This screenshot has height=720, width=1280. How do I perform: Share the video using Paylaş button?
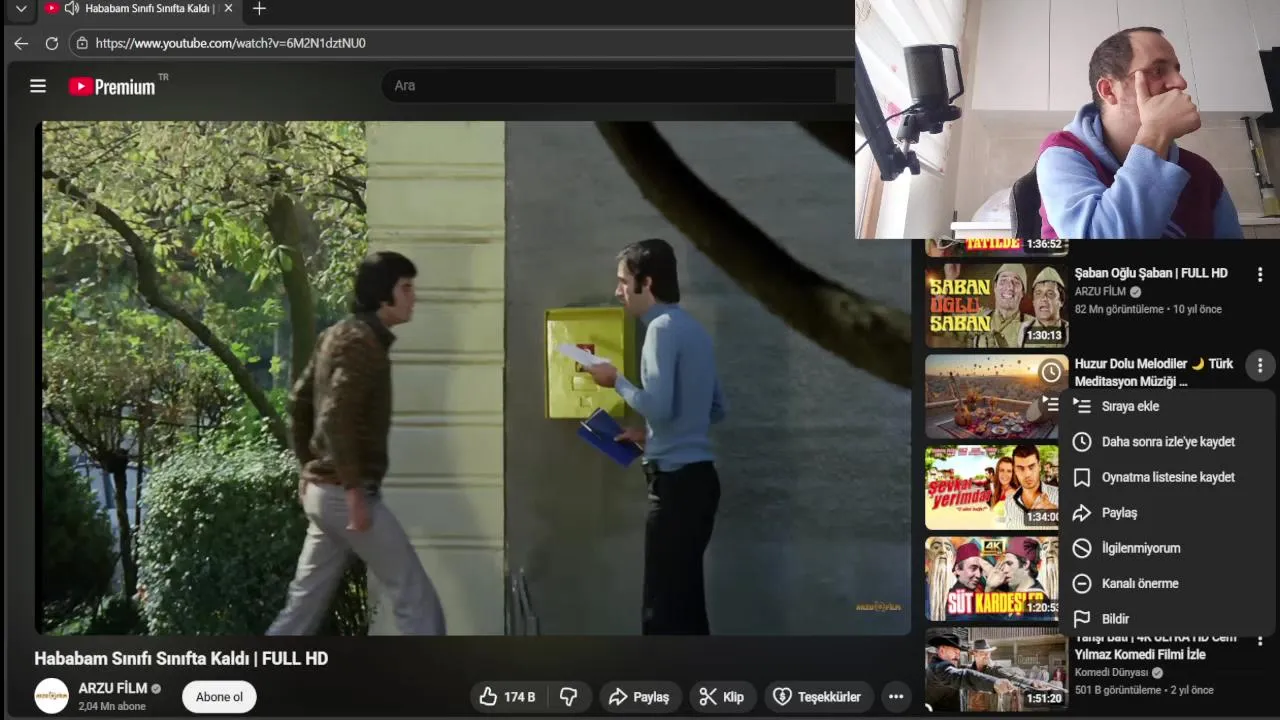click(x=640, y=697)
